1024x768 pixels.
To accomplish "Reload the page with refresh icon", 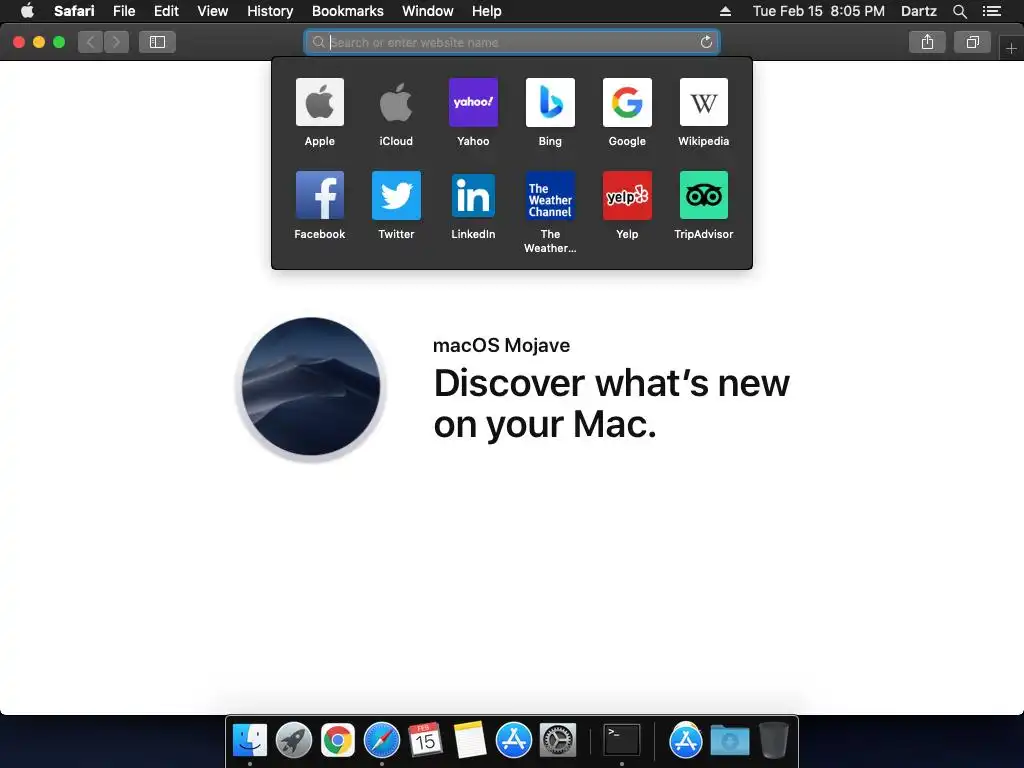I will pos(706,42).
